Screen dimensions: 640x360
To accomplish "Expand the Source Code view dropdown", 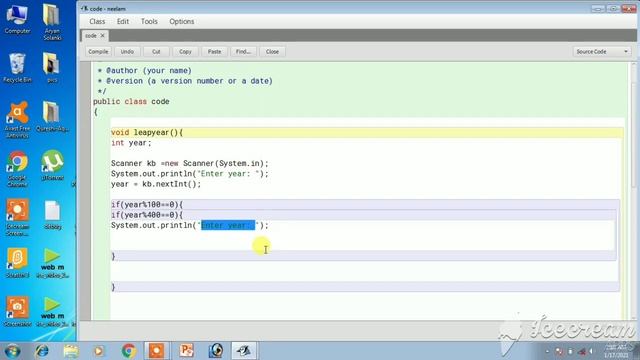I will (602, 52).
